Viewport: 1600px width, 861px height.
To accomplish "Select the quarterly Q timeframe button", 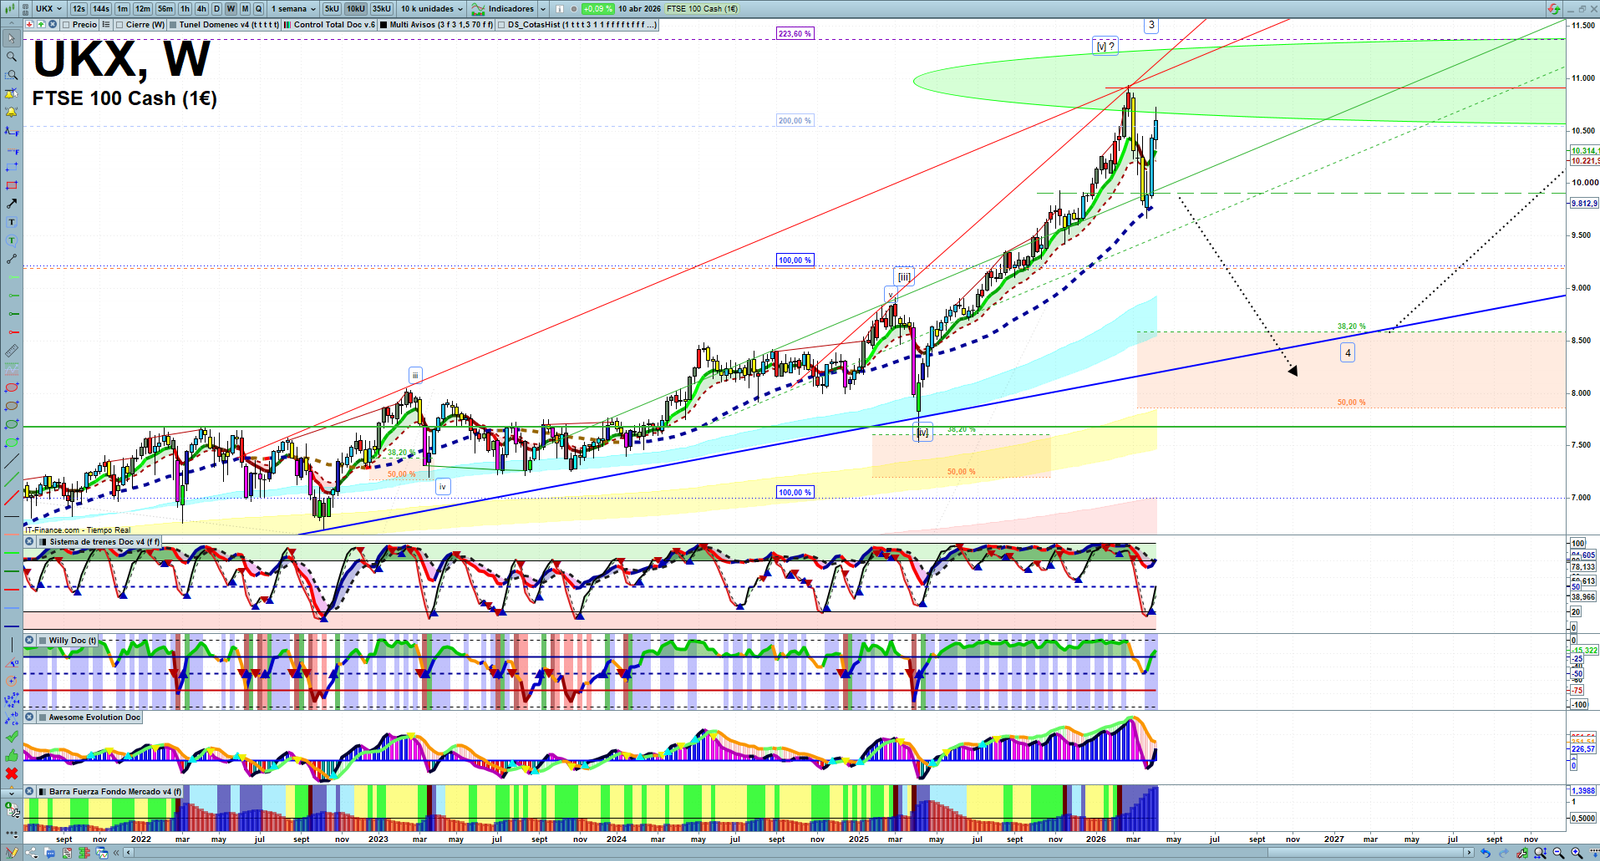I will [x=258, y=9].
